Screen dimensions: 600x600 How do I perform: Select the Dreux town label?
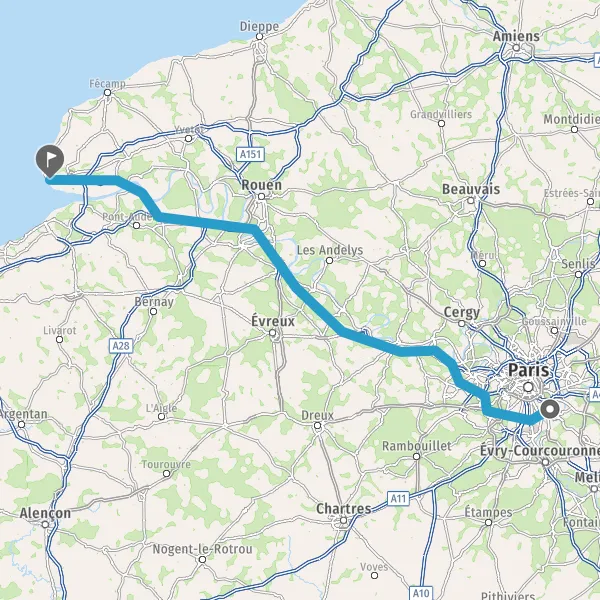click(x=317, y=415)
